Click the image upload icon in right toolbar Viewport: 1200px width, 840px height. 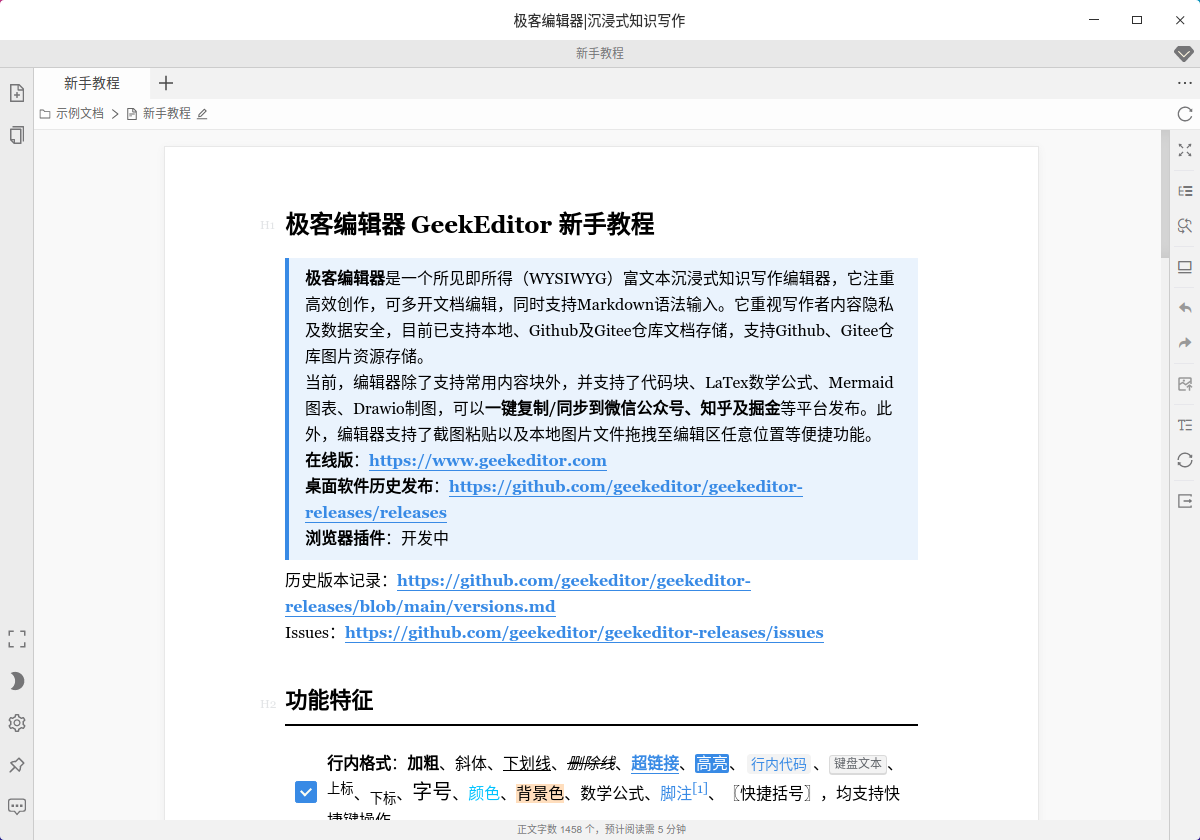[x=1185, y=384]
